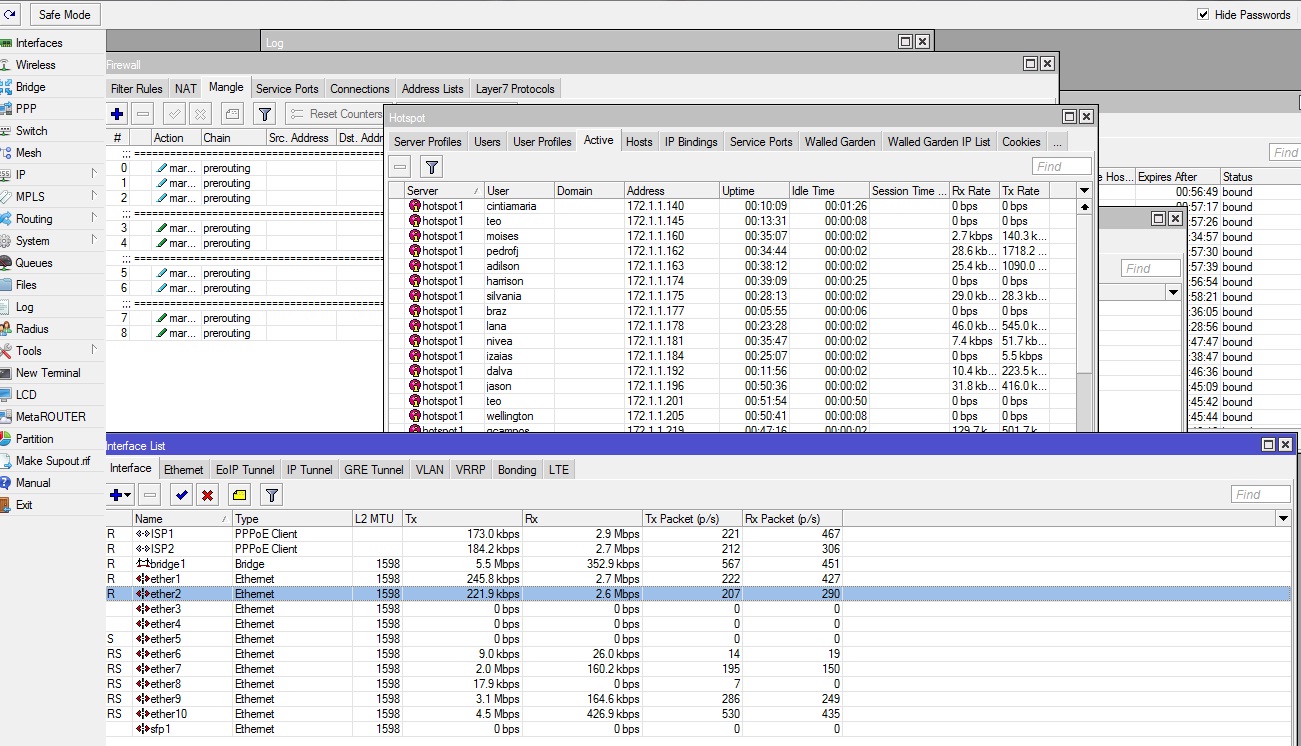1301x746 pixels.
Task: Click the add interface plus icon
Action: coord(117,495)
